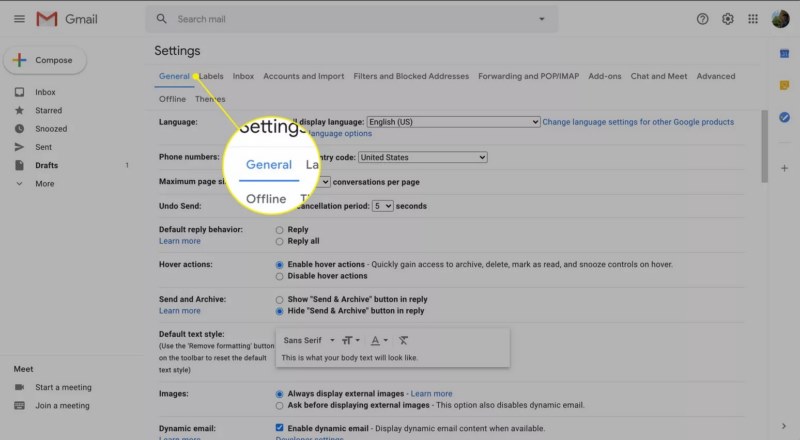Select Disable hover actions

pos(279,276)
